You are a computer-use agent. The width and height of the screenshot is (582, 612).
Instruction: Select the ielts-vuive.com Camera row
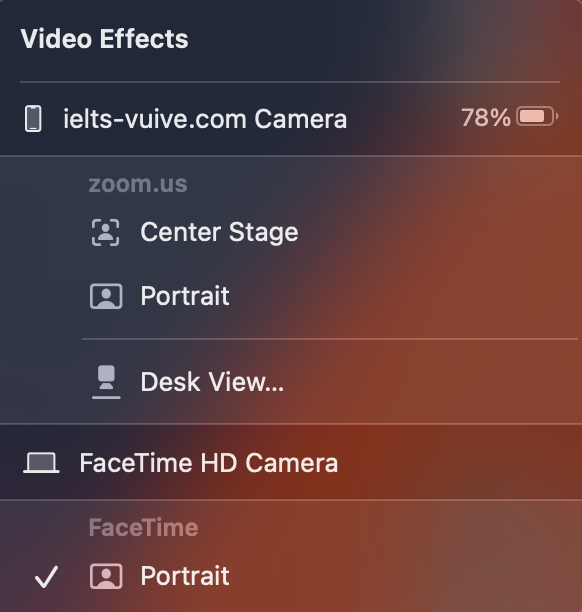(291, 119)
